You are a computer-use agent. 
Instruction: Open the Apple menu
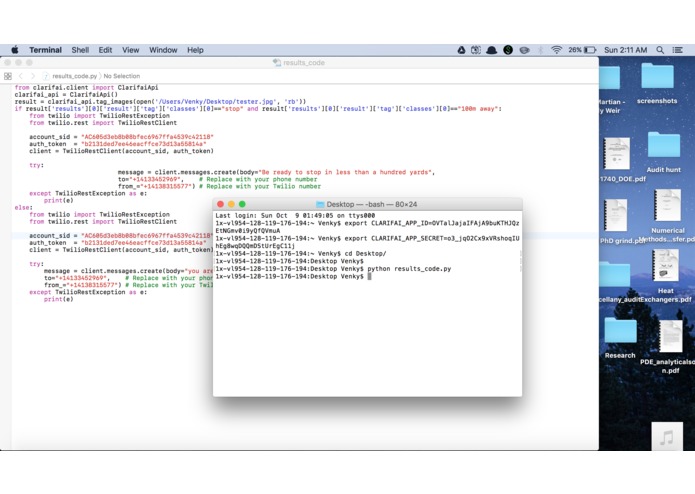coord(15,50)
